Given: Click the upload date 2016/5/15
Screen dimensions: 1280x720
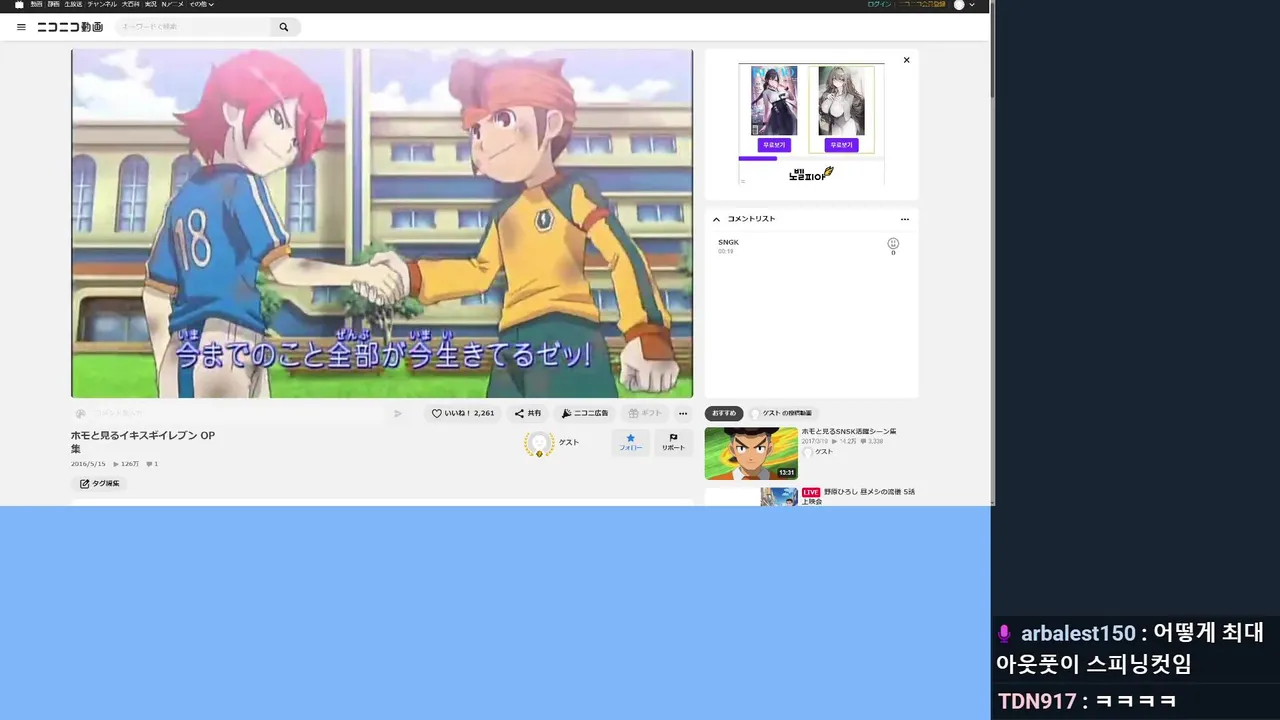Looking at the screenshot, I should 88,464.
